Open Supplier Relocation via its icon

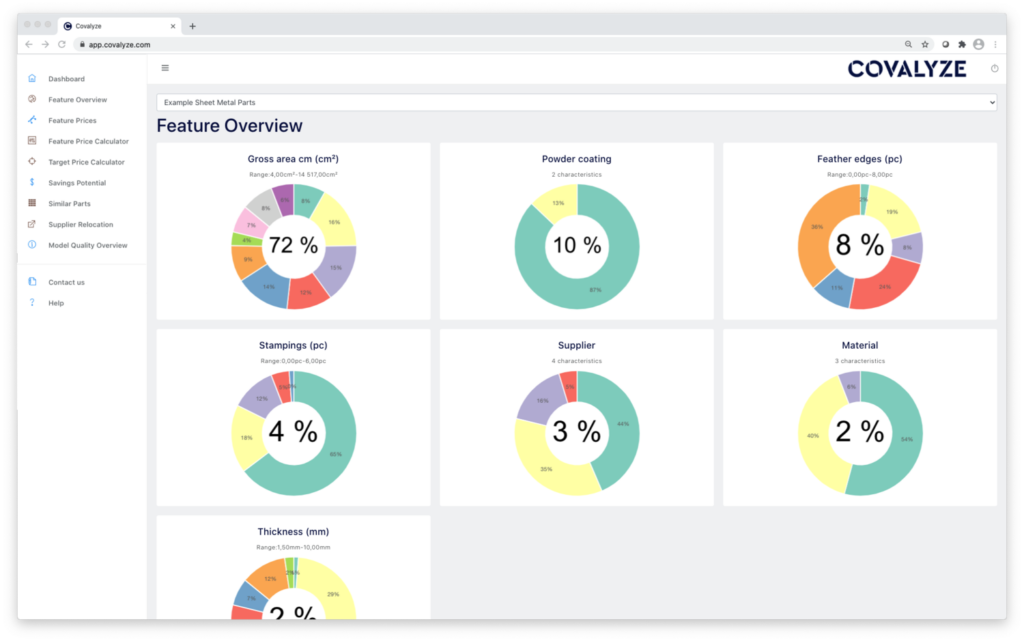pos(32,224)
